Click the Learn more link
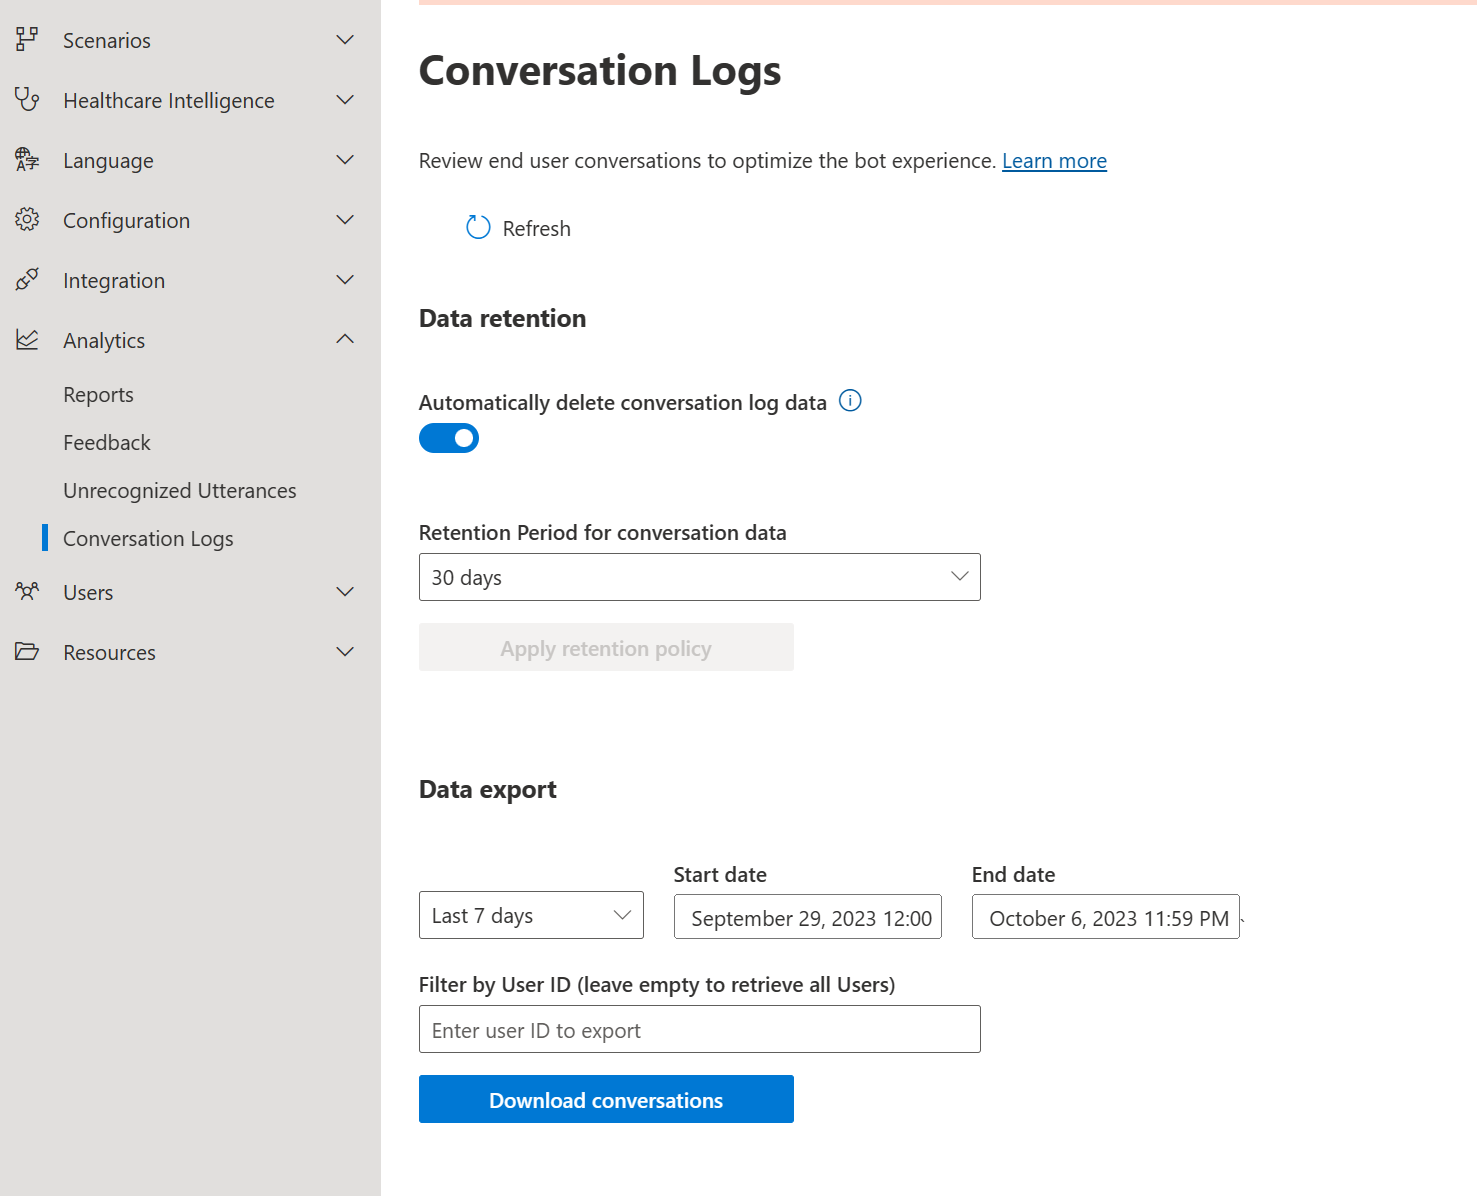 [x=1054, y=160]
